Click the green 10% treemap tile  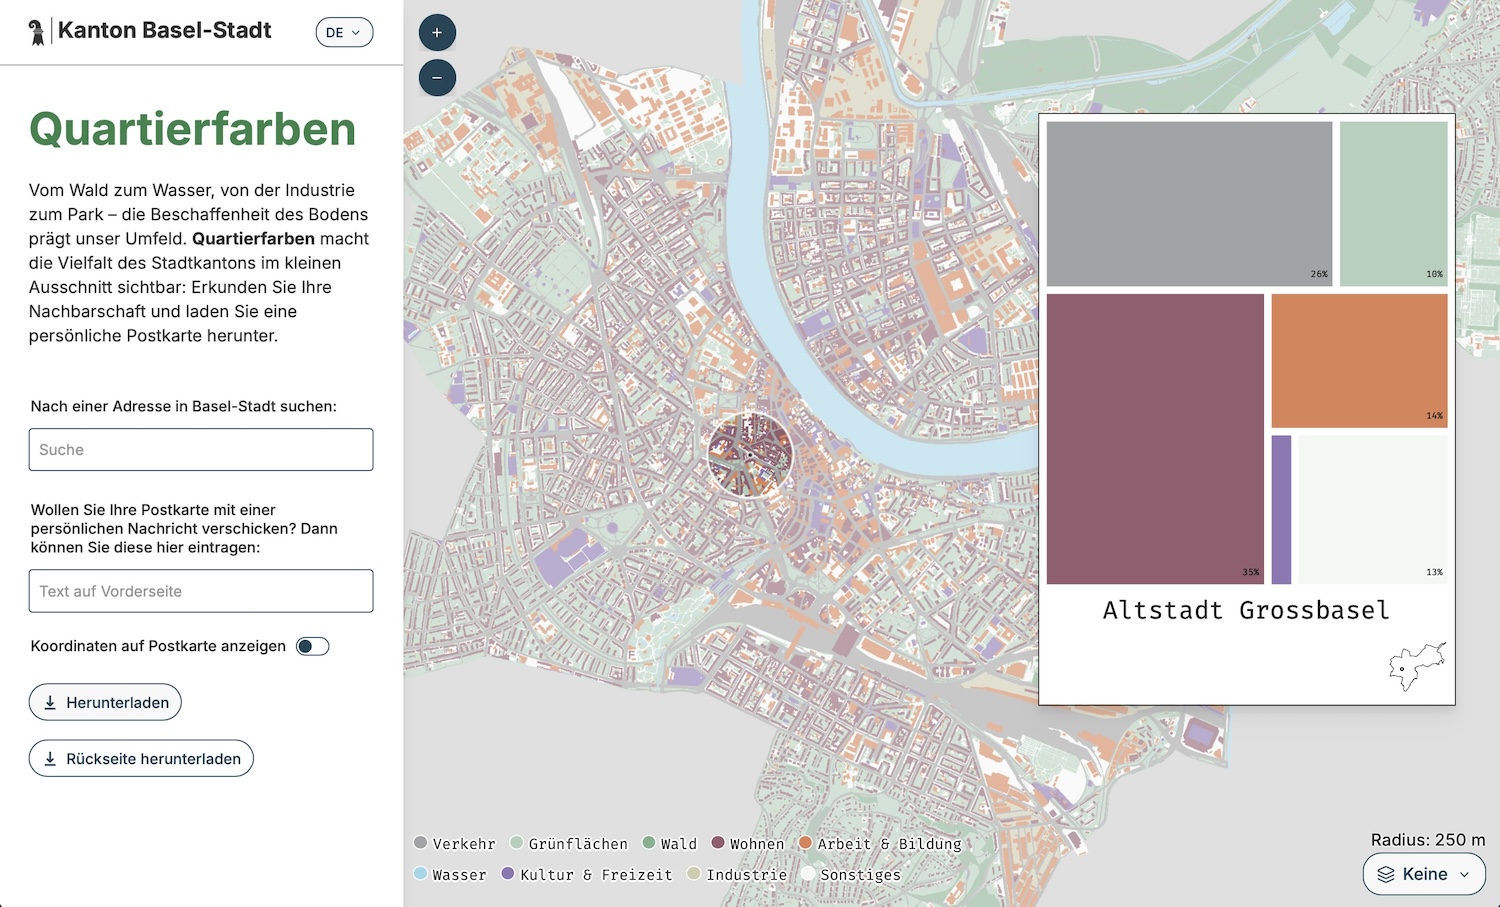pyautogui.click(x=1393, y=204)
